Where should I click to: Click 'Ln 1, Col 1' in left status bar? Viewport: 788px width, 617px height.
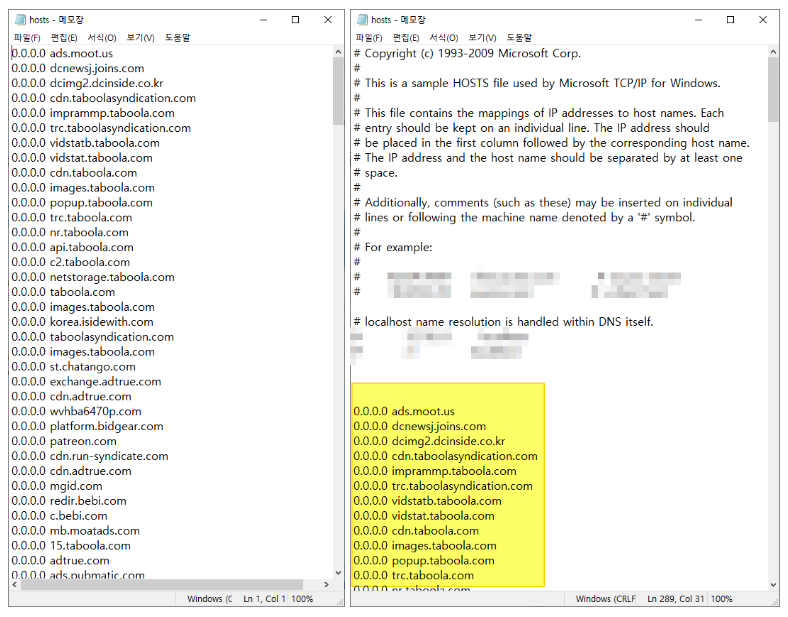(x=264, y=598)
